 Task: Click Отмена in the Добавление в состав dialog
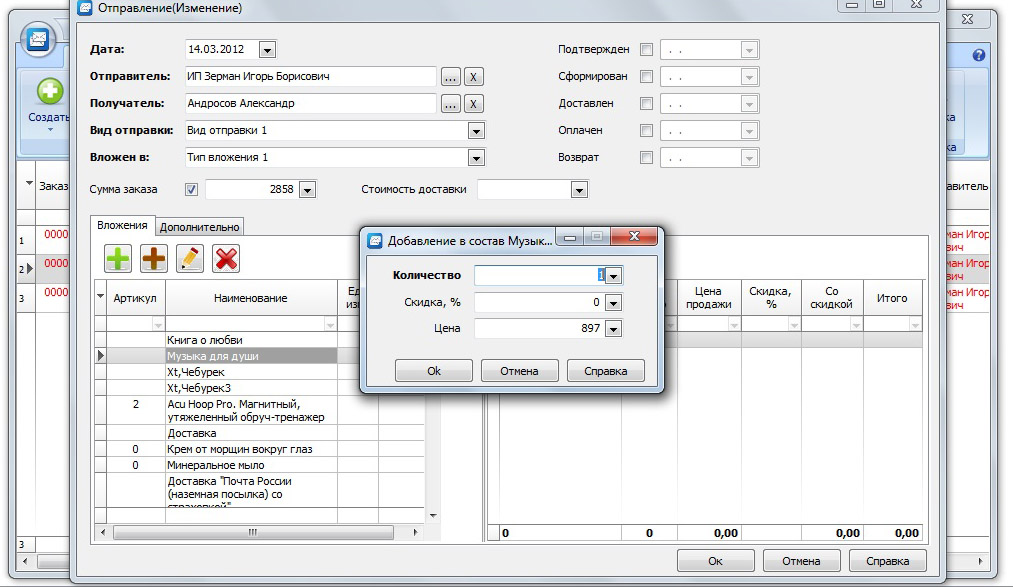[519, 371]
